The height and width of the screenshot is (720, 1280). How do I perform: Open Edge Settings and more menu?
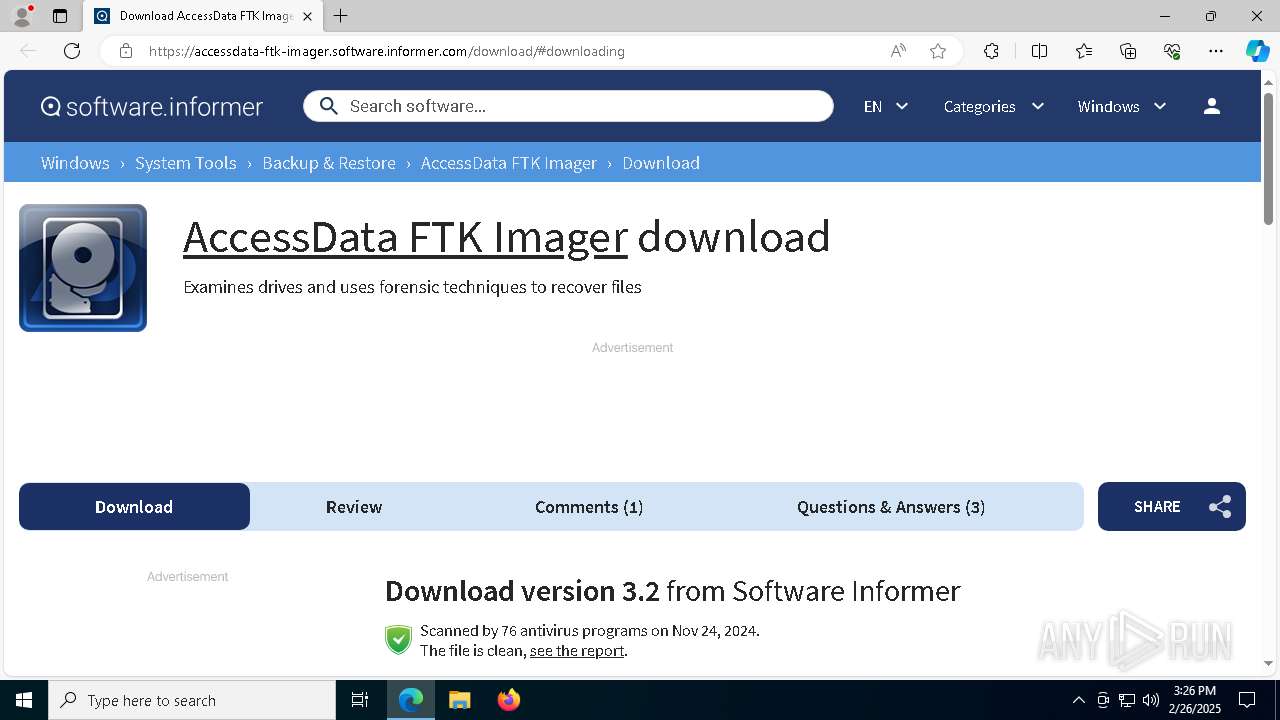1216,51
